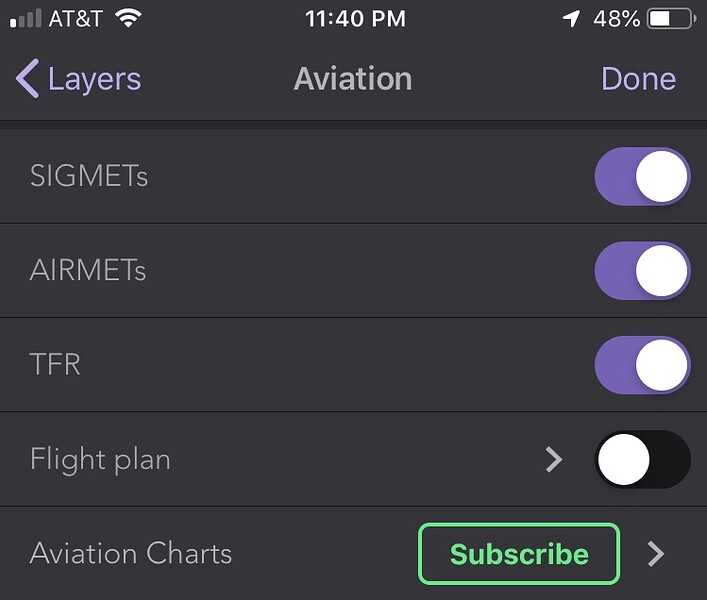
Task: Enable the Flight plan toggle
Action: point(642,460)
